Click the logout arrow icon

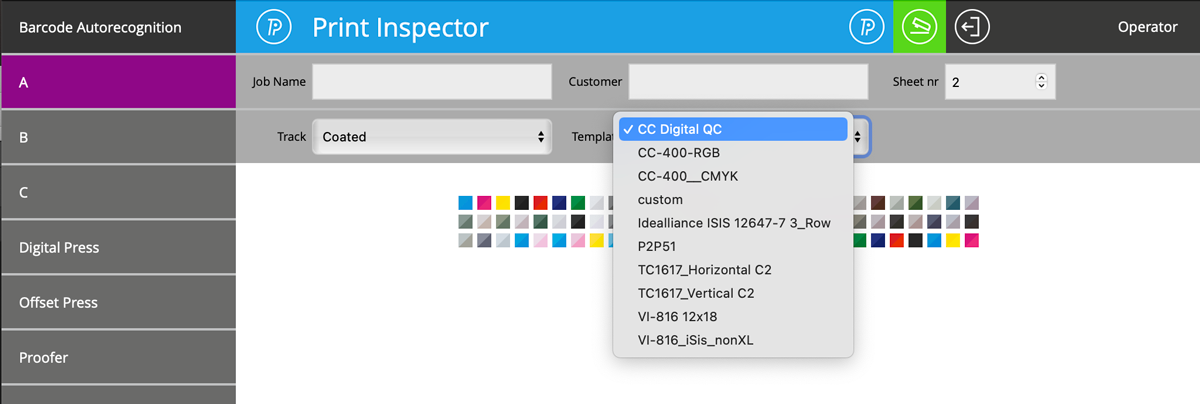point(972,27)
